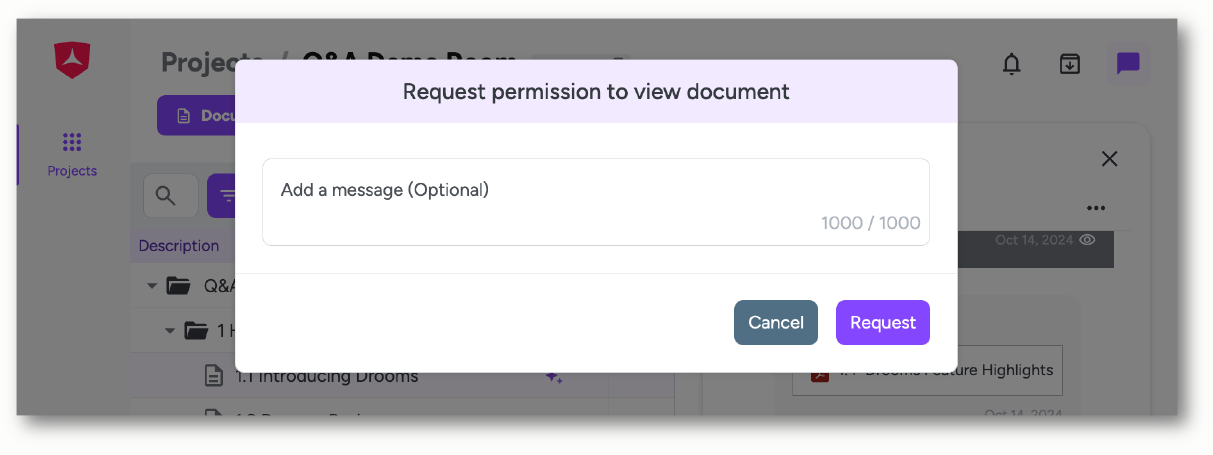
Task: Click the download inbox icon in header
Action: [1070, 64]
